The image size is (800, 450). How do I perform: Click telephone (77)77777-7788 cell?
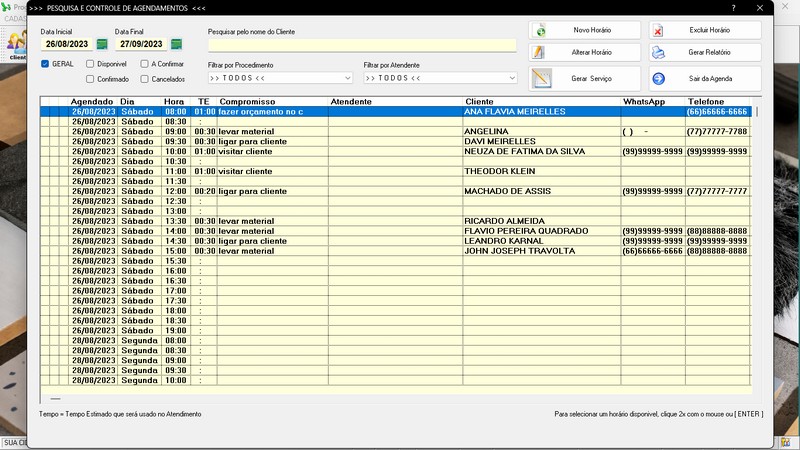pos(718,131)
